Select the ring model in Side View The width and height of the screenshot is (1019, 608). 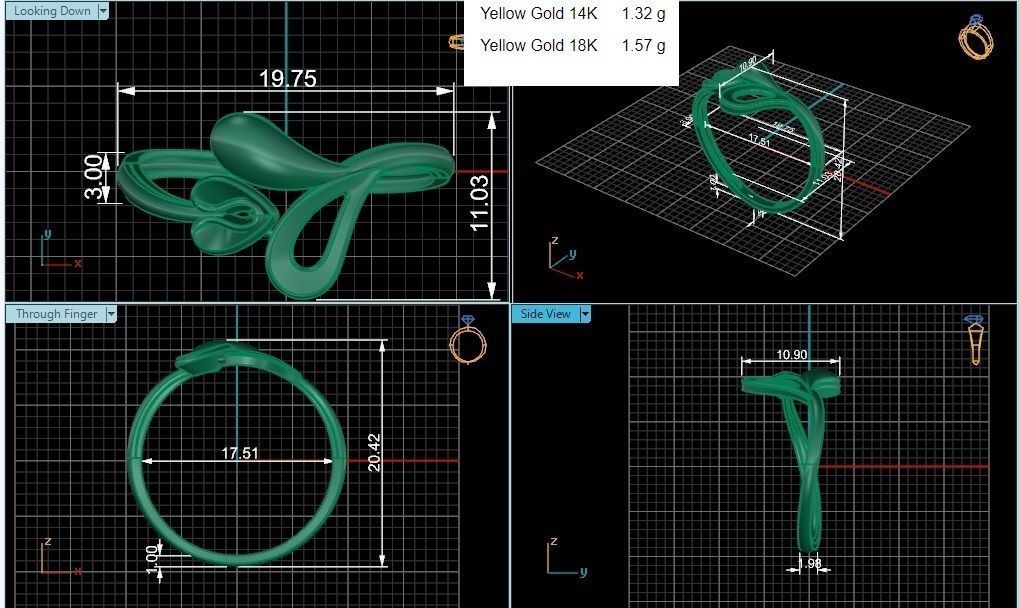[x=792, y=460]
